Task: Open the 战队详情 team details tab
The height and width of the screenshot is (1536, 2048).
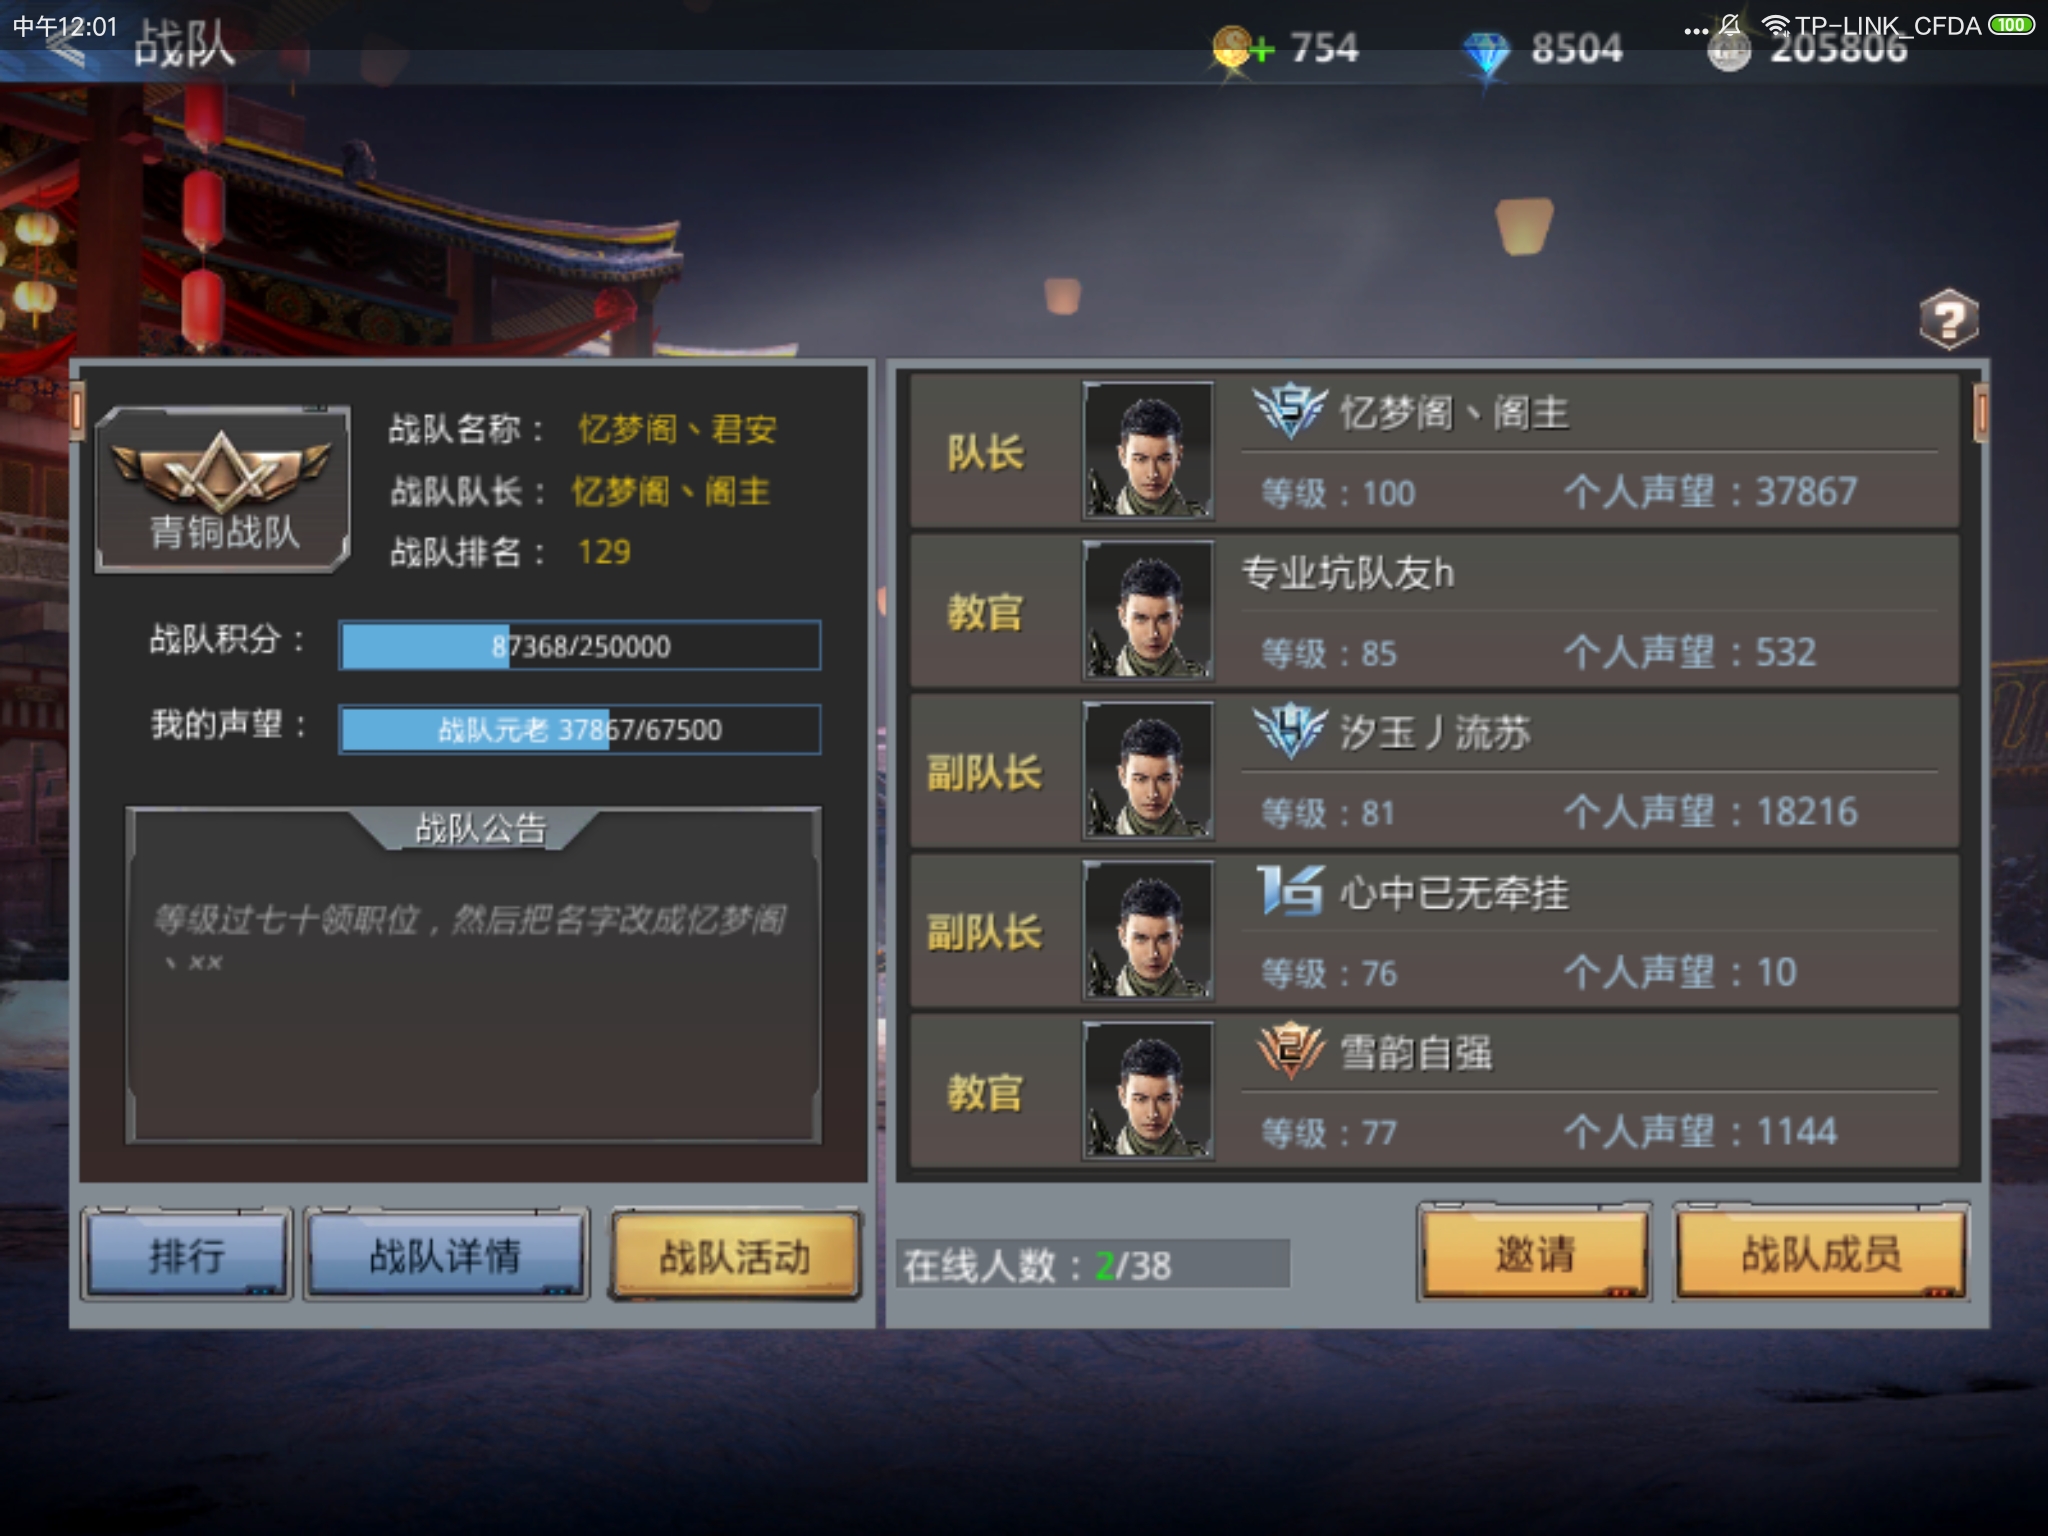Action: 446,1255
